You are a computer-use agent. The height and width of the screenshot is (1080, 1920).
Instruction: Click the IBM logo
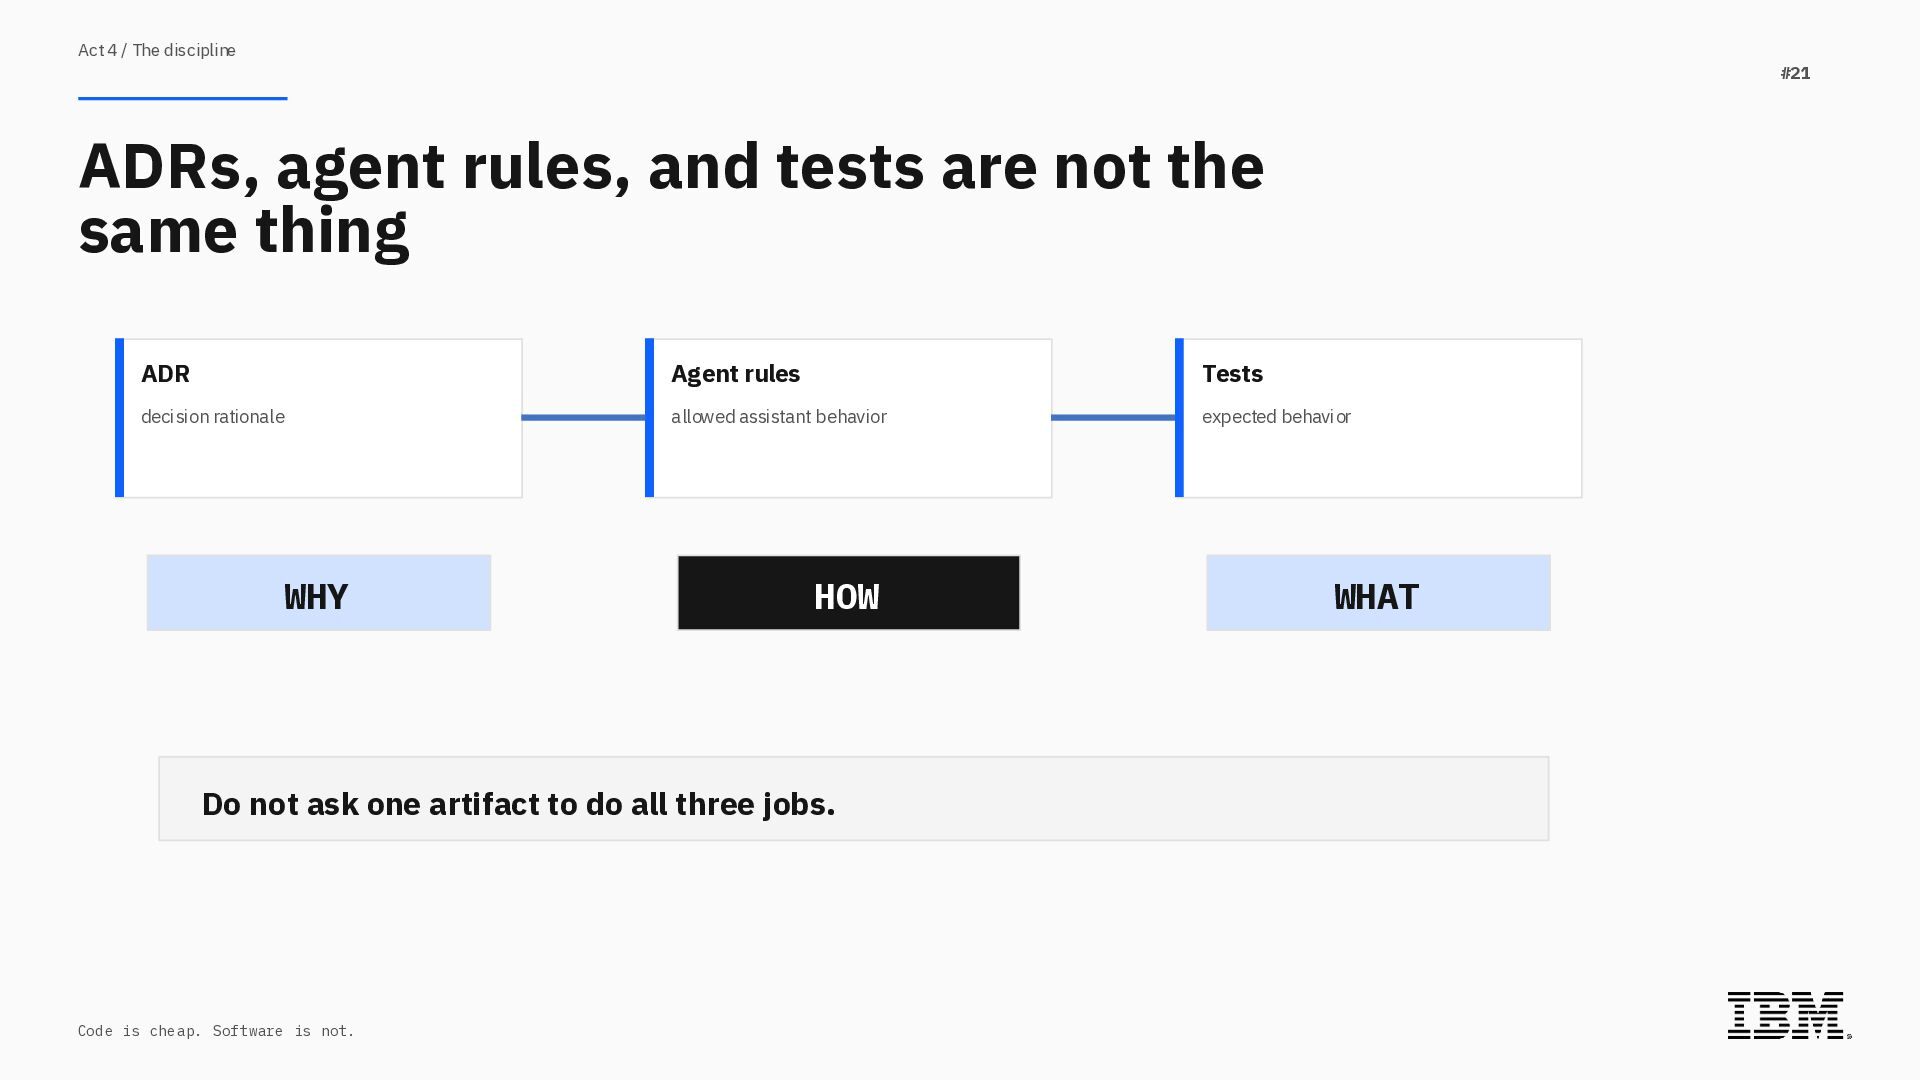tap(1788, 1015)
